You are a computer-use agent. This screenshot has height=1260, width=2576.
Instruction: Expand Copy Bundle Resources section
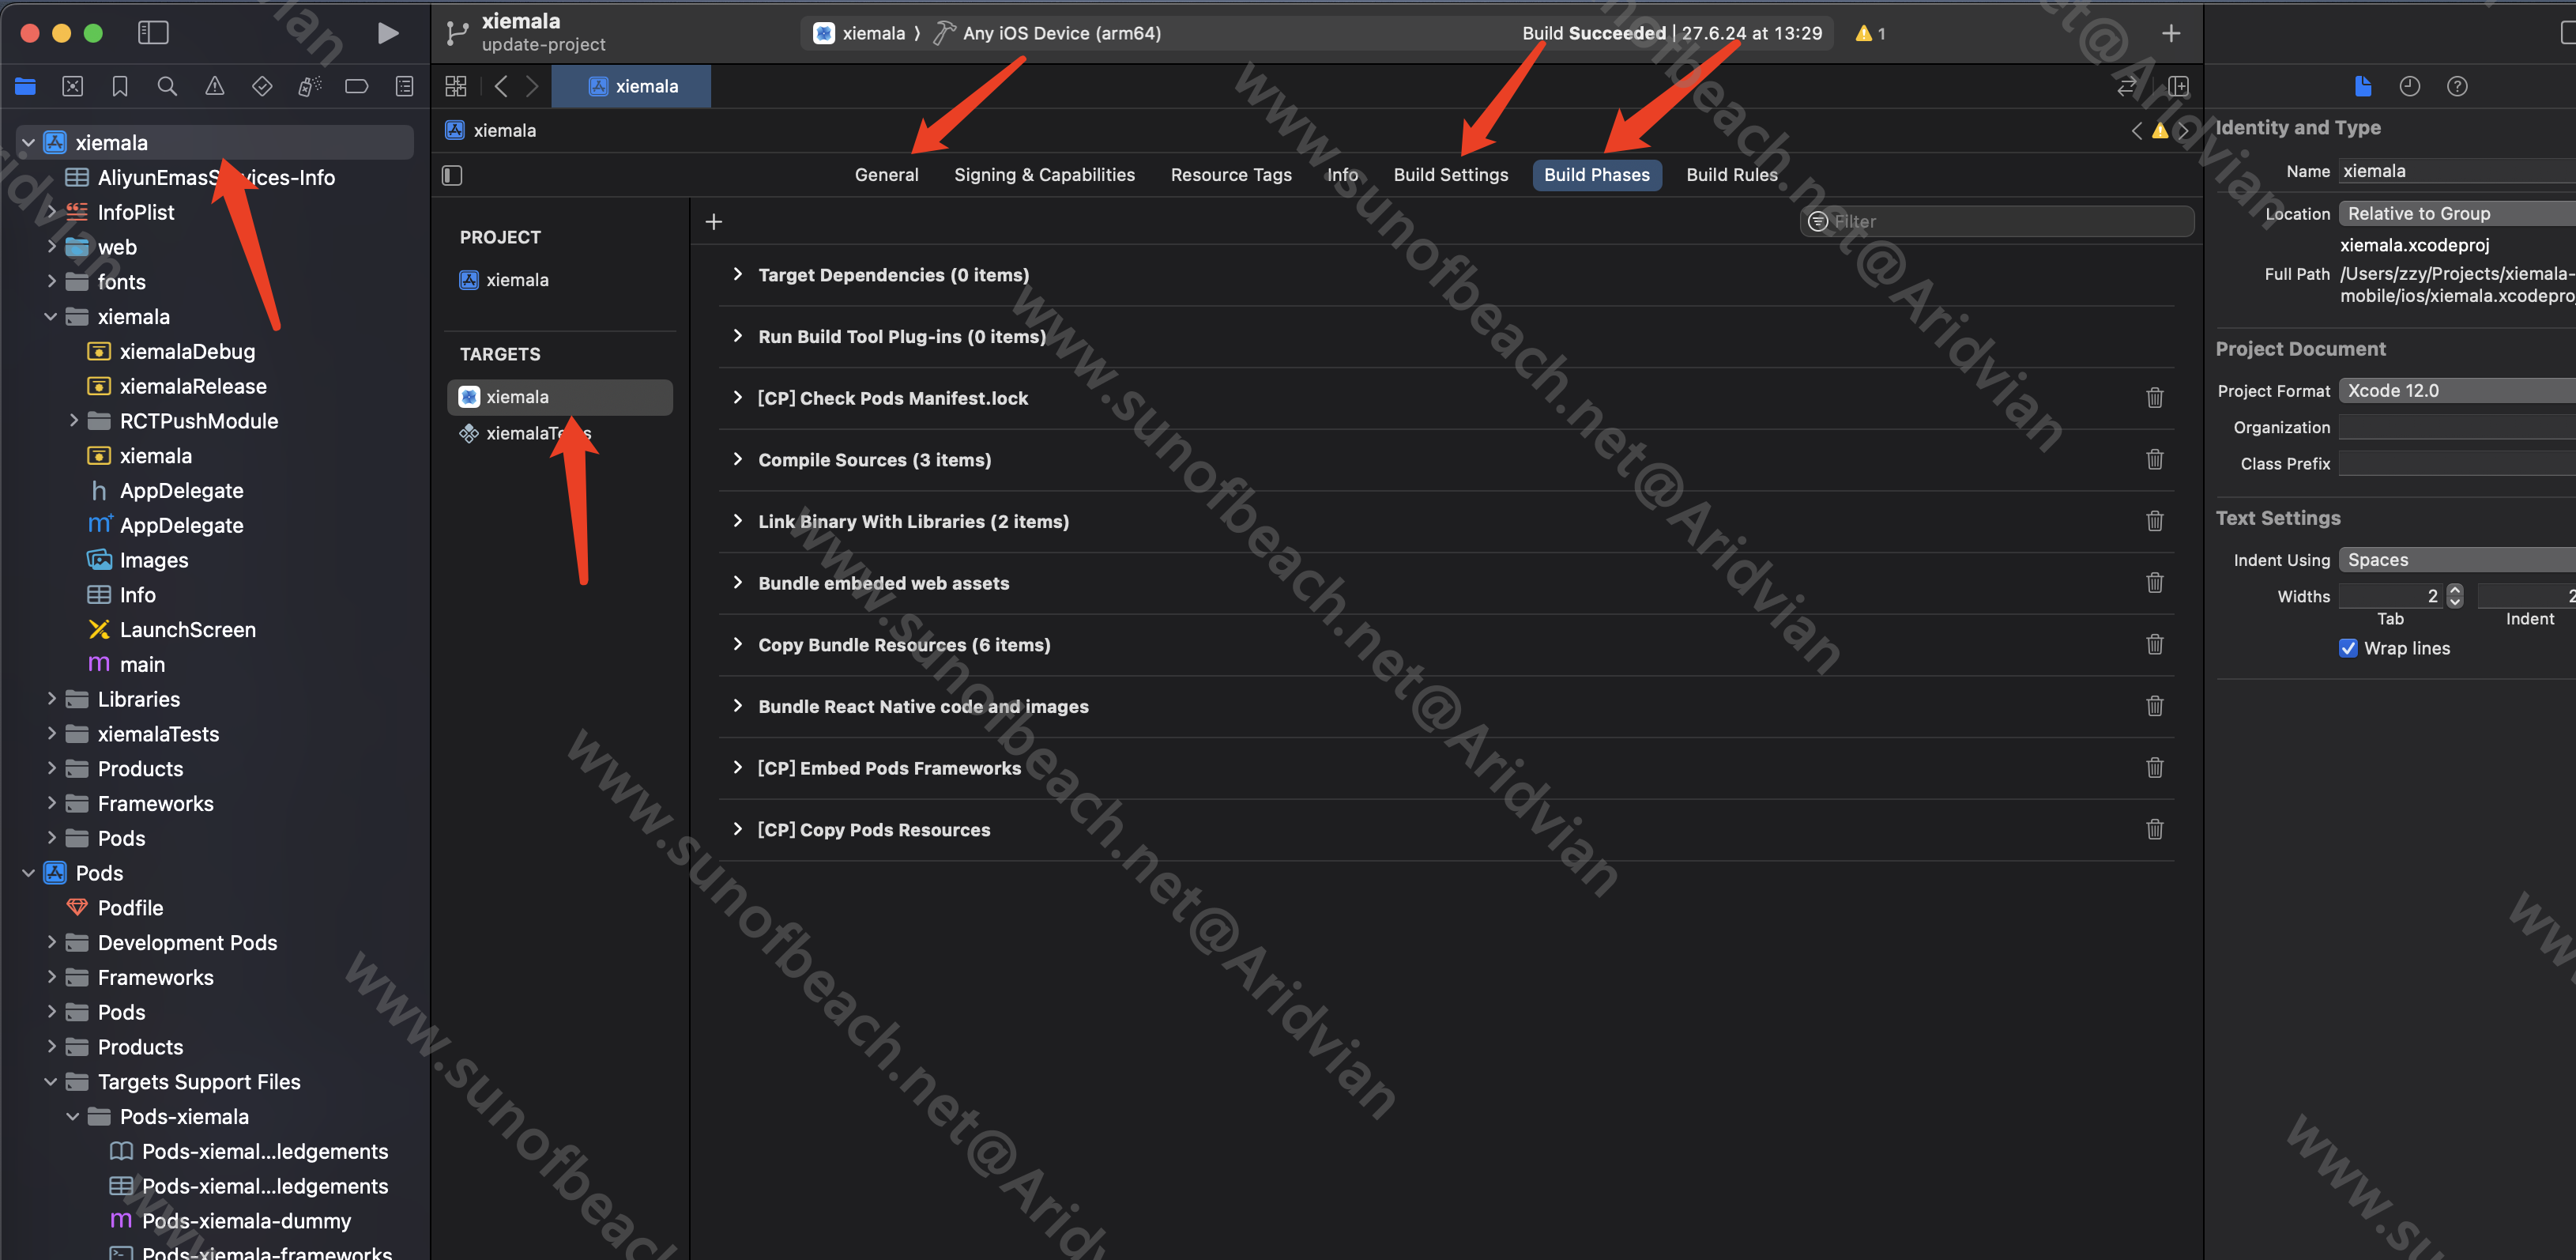(738, 644)
